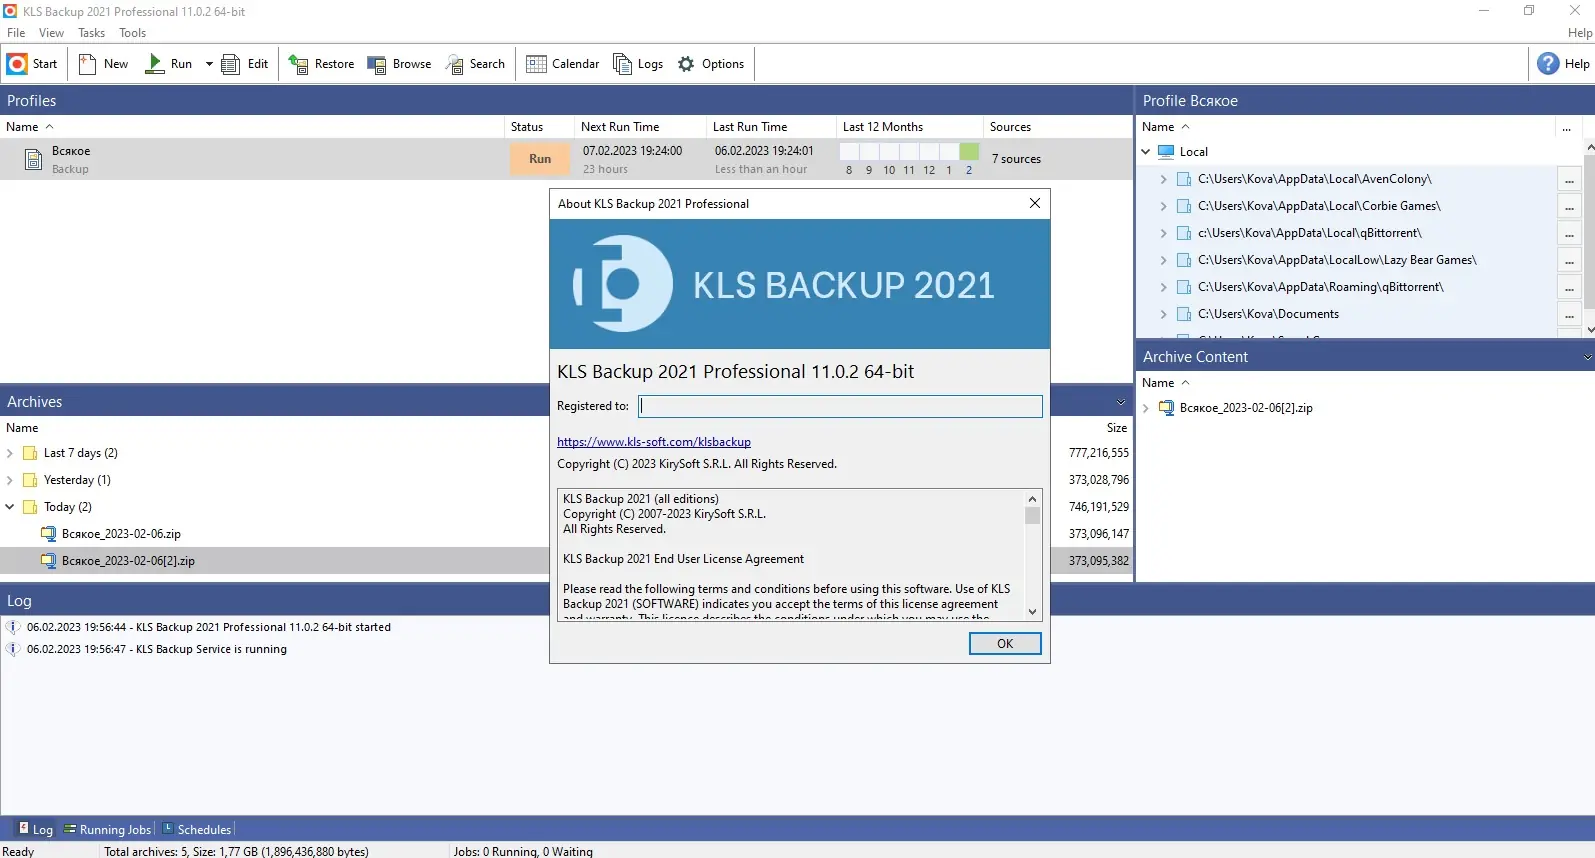
Task: Open the Search tool
Action: point(475,64)
